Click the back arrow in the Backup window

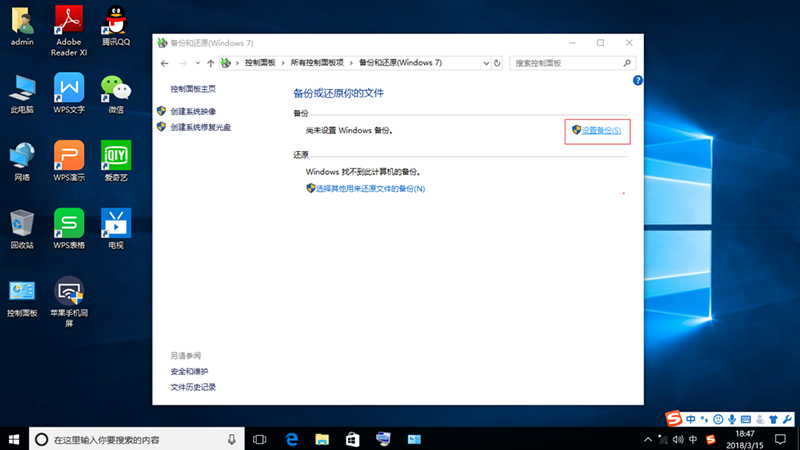164,63
